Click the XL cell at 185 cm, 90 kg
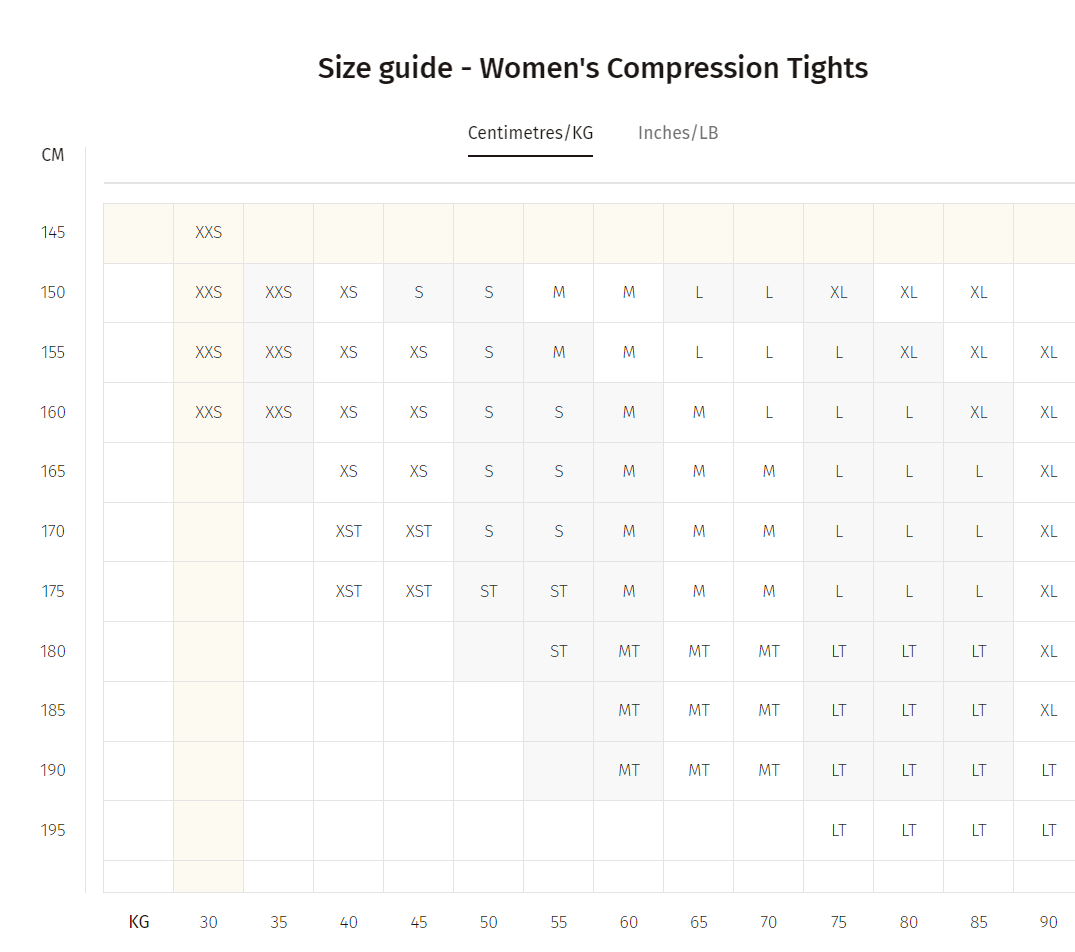1075x952 pixels. 1048,711
